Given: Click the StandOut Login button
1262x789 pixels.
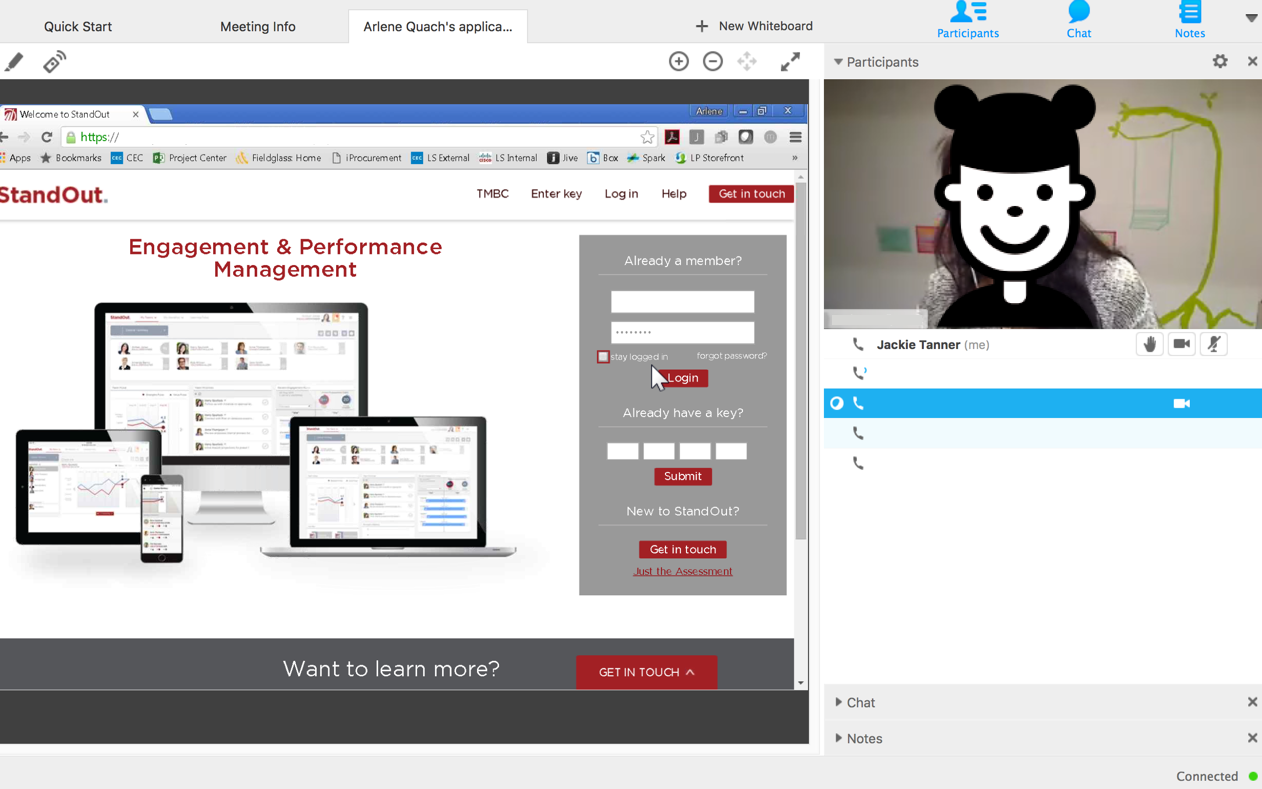Looking at the screenshot, I should [682, 378].
